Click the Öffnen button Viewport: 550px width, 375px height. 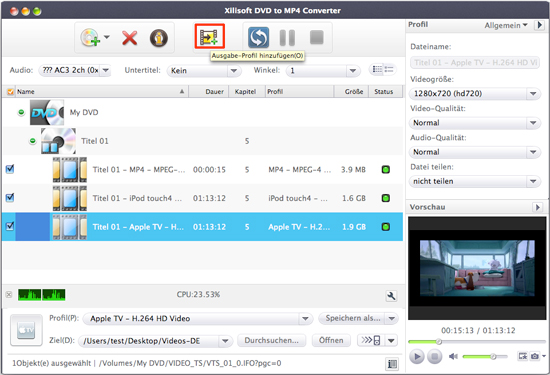(331, 340)
